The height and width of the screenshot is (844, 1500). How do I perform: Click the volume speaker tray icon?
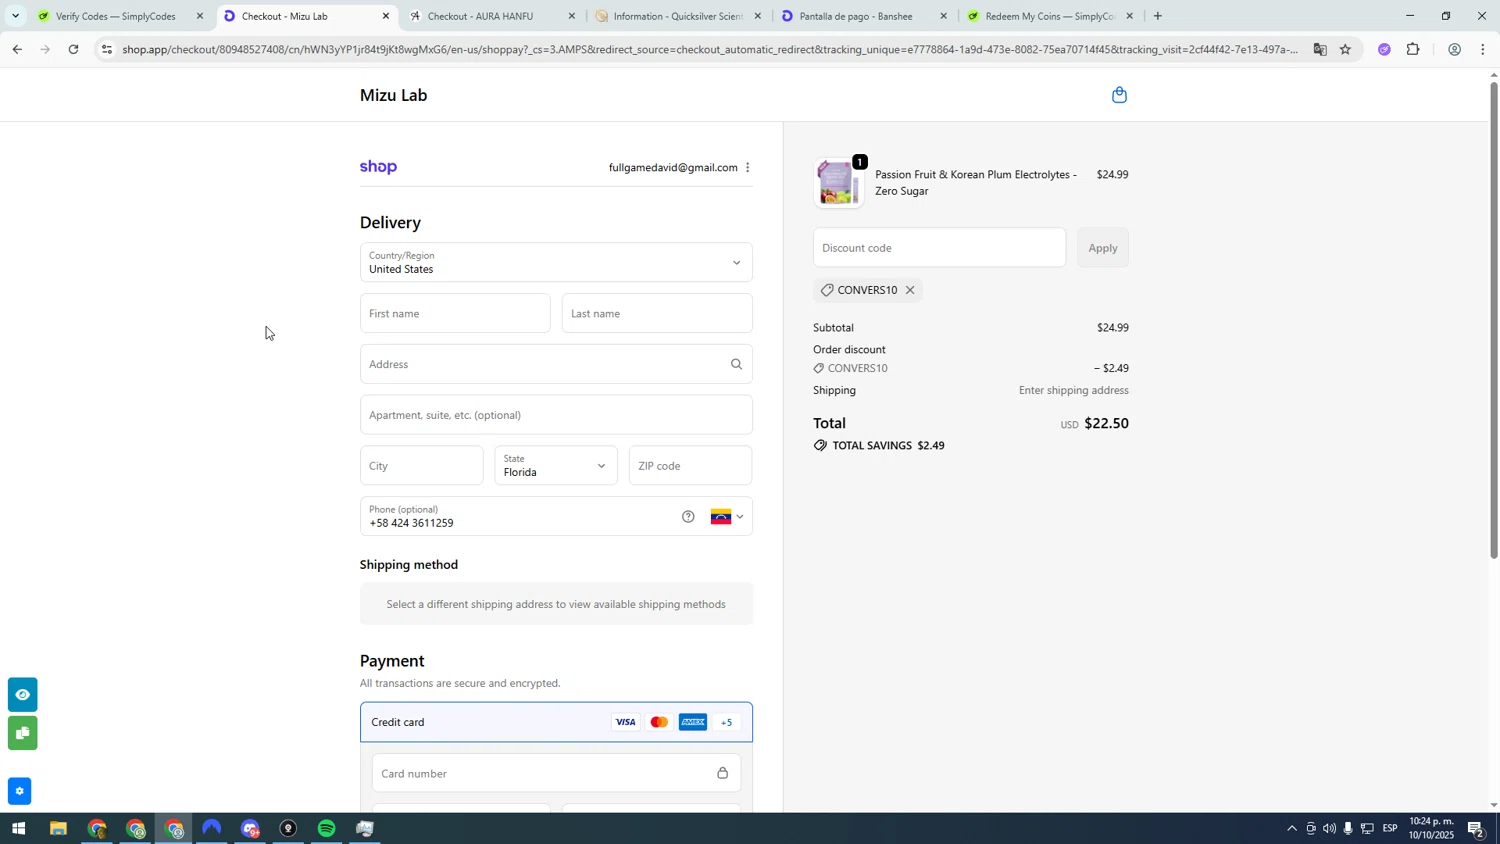click(1329, 829)
